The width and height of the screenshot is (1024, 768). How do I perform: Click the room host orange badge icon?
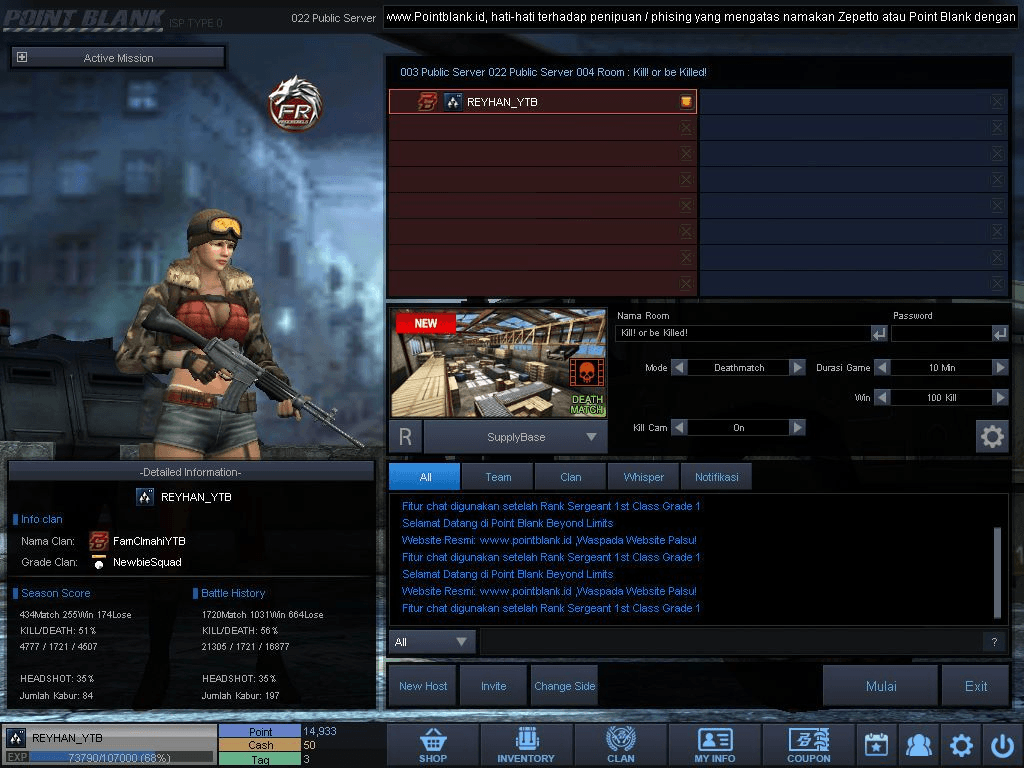(x=686, y=101)
